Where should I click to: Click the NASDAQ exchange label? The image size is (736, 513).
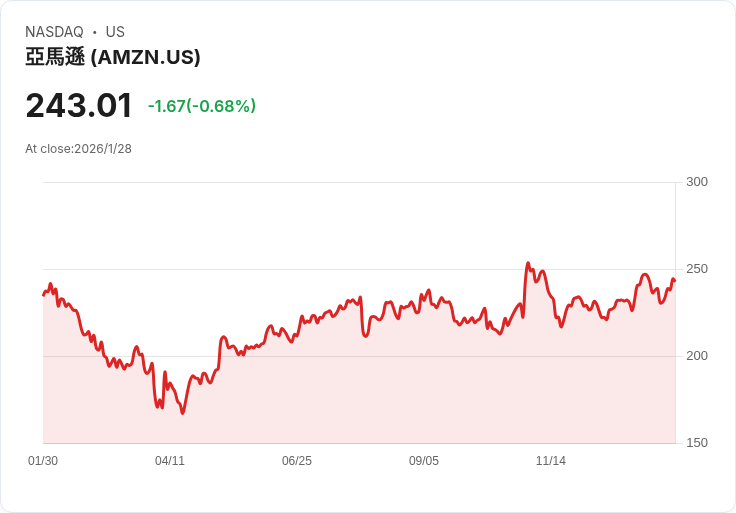[x=54, y=32]
